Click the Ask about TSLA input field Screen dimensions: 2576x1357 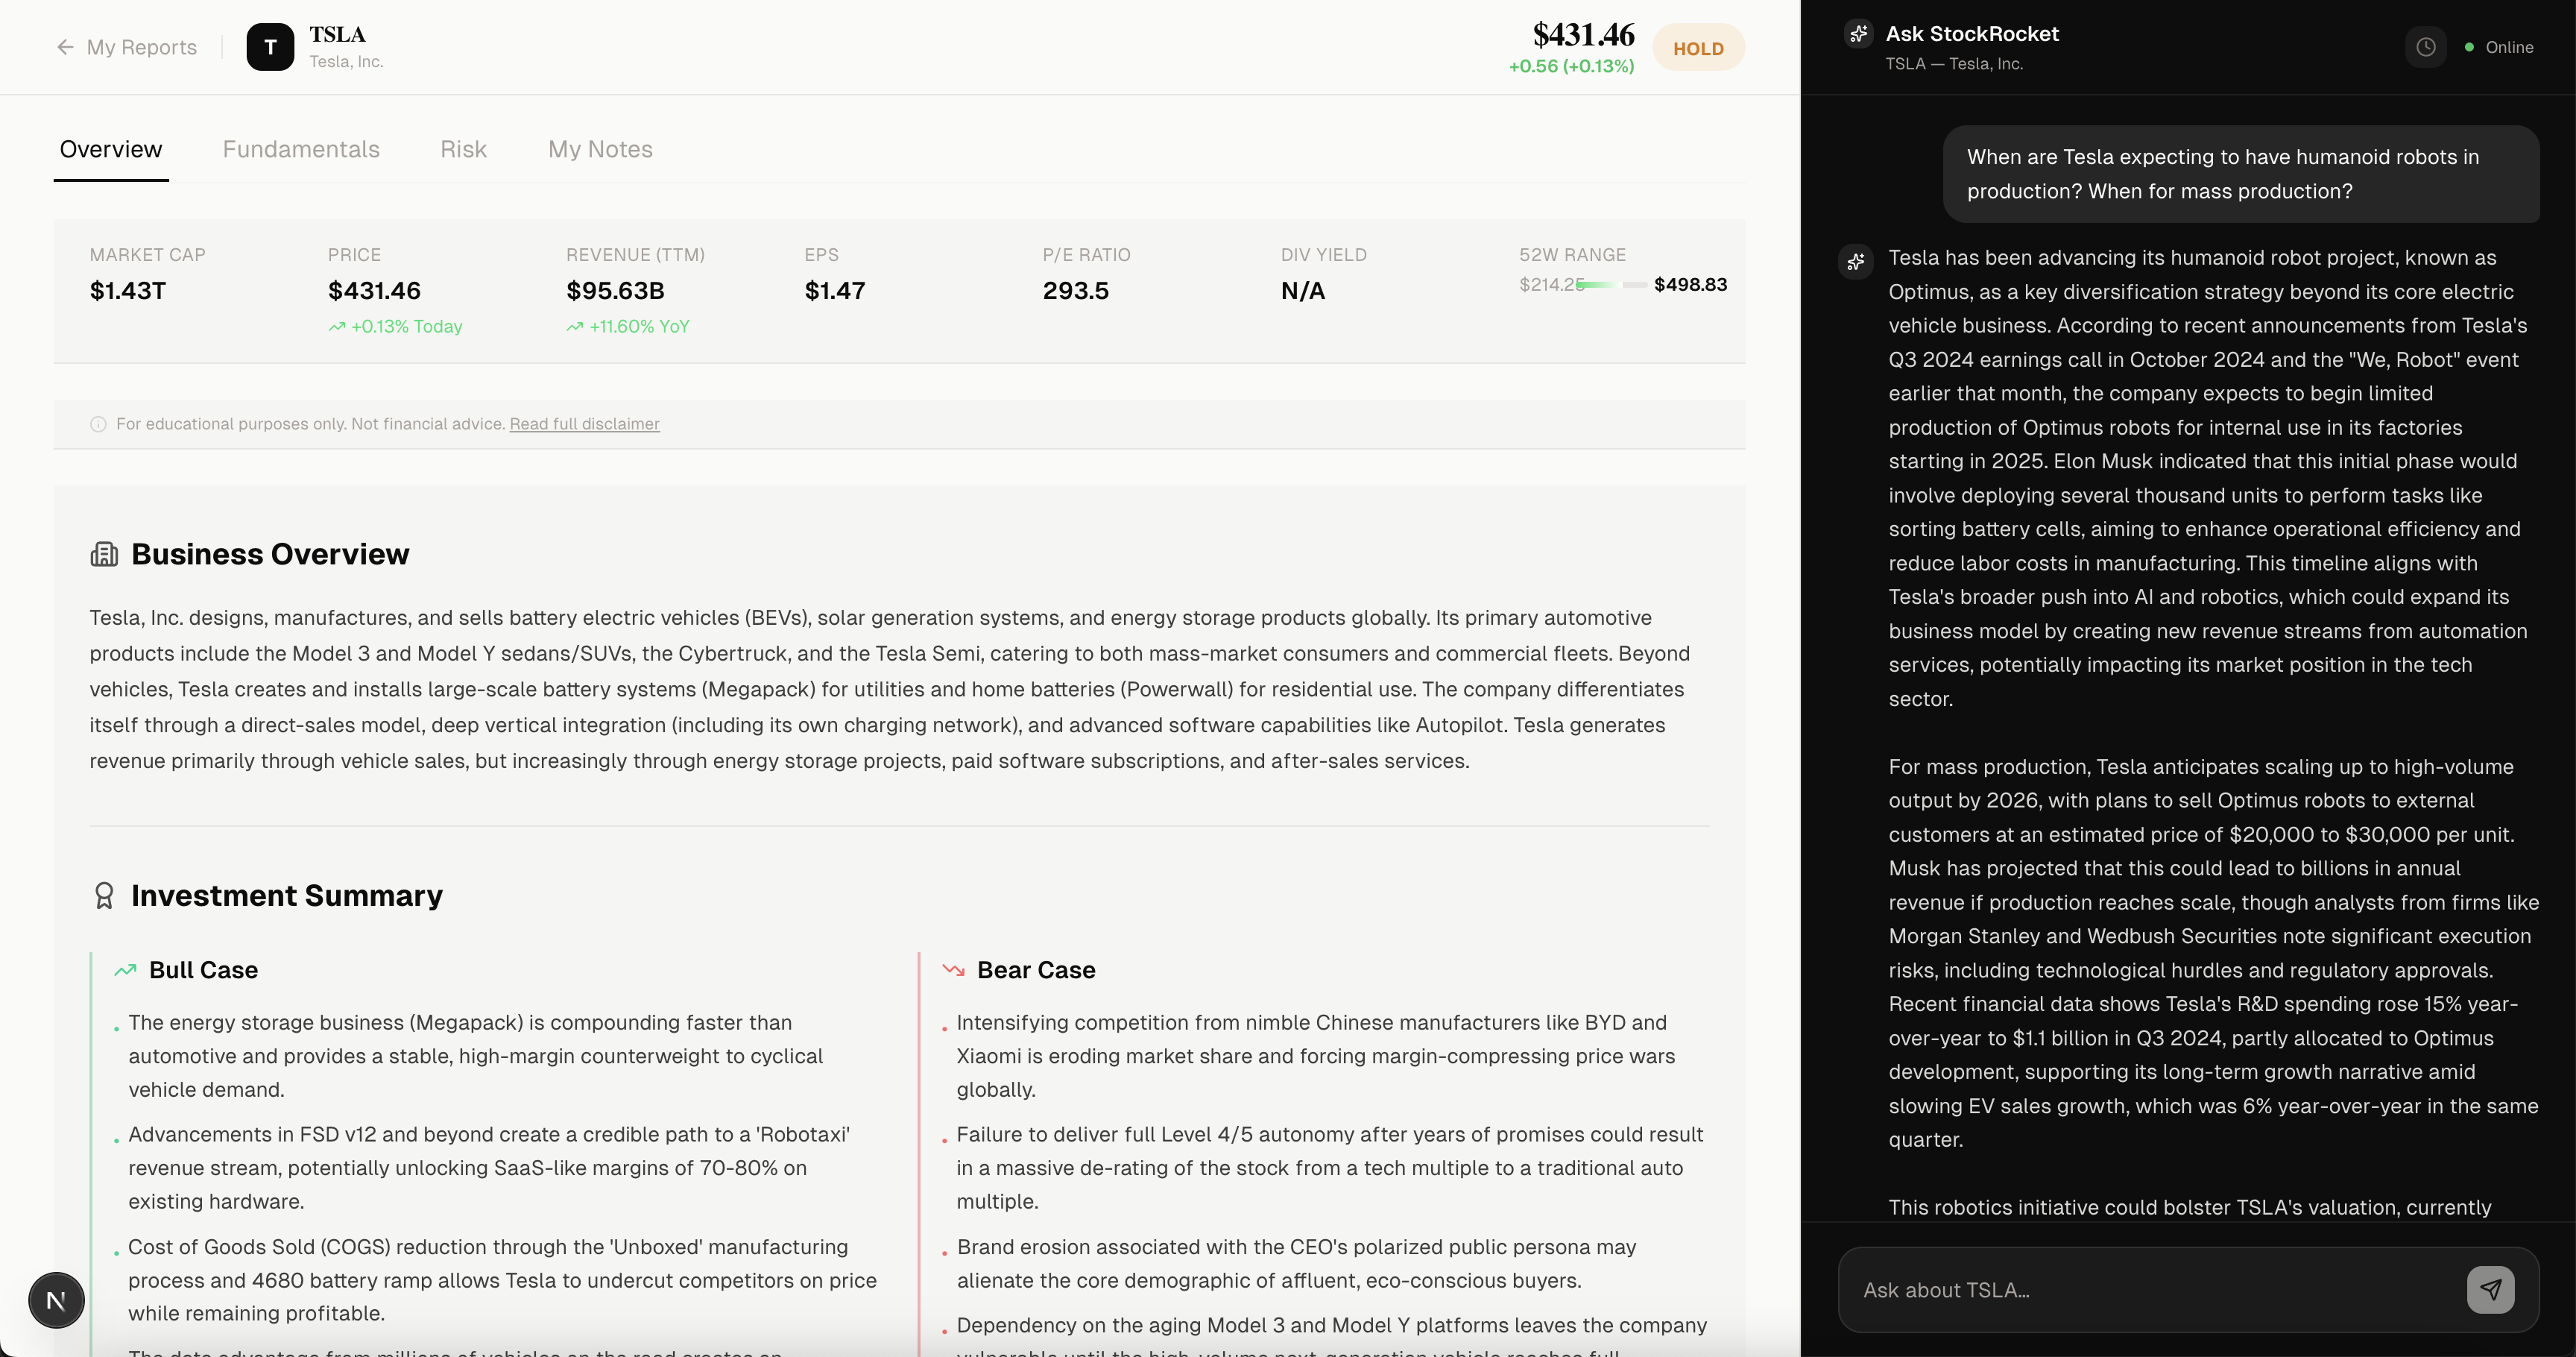click(2100, 1290)
